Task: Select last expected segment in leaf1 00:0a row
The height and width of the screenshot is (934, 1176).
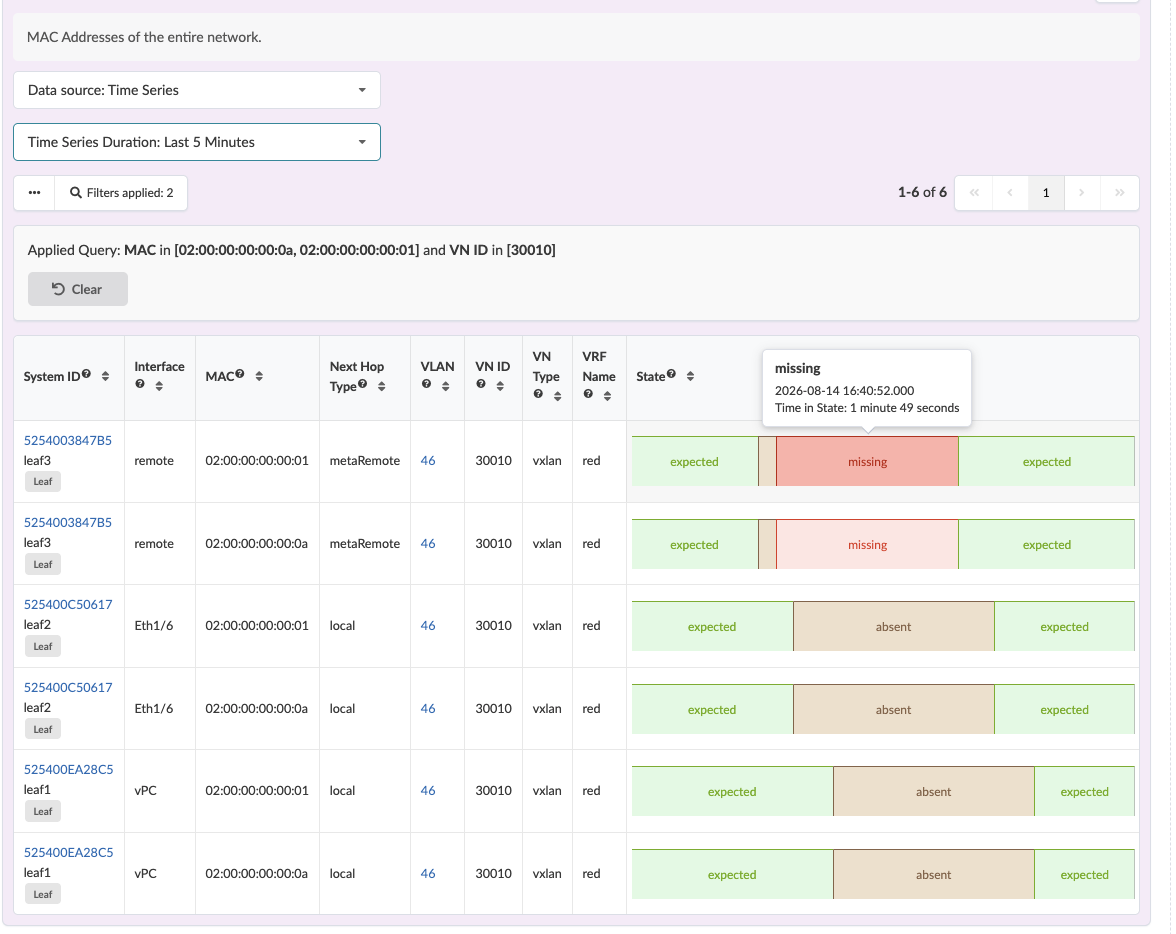Action: [1084, 875]
